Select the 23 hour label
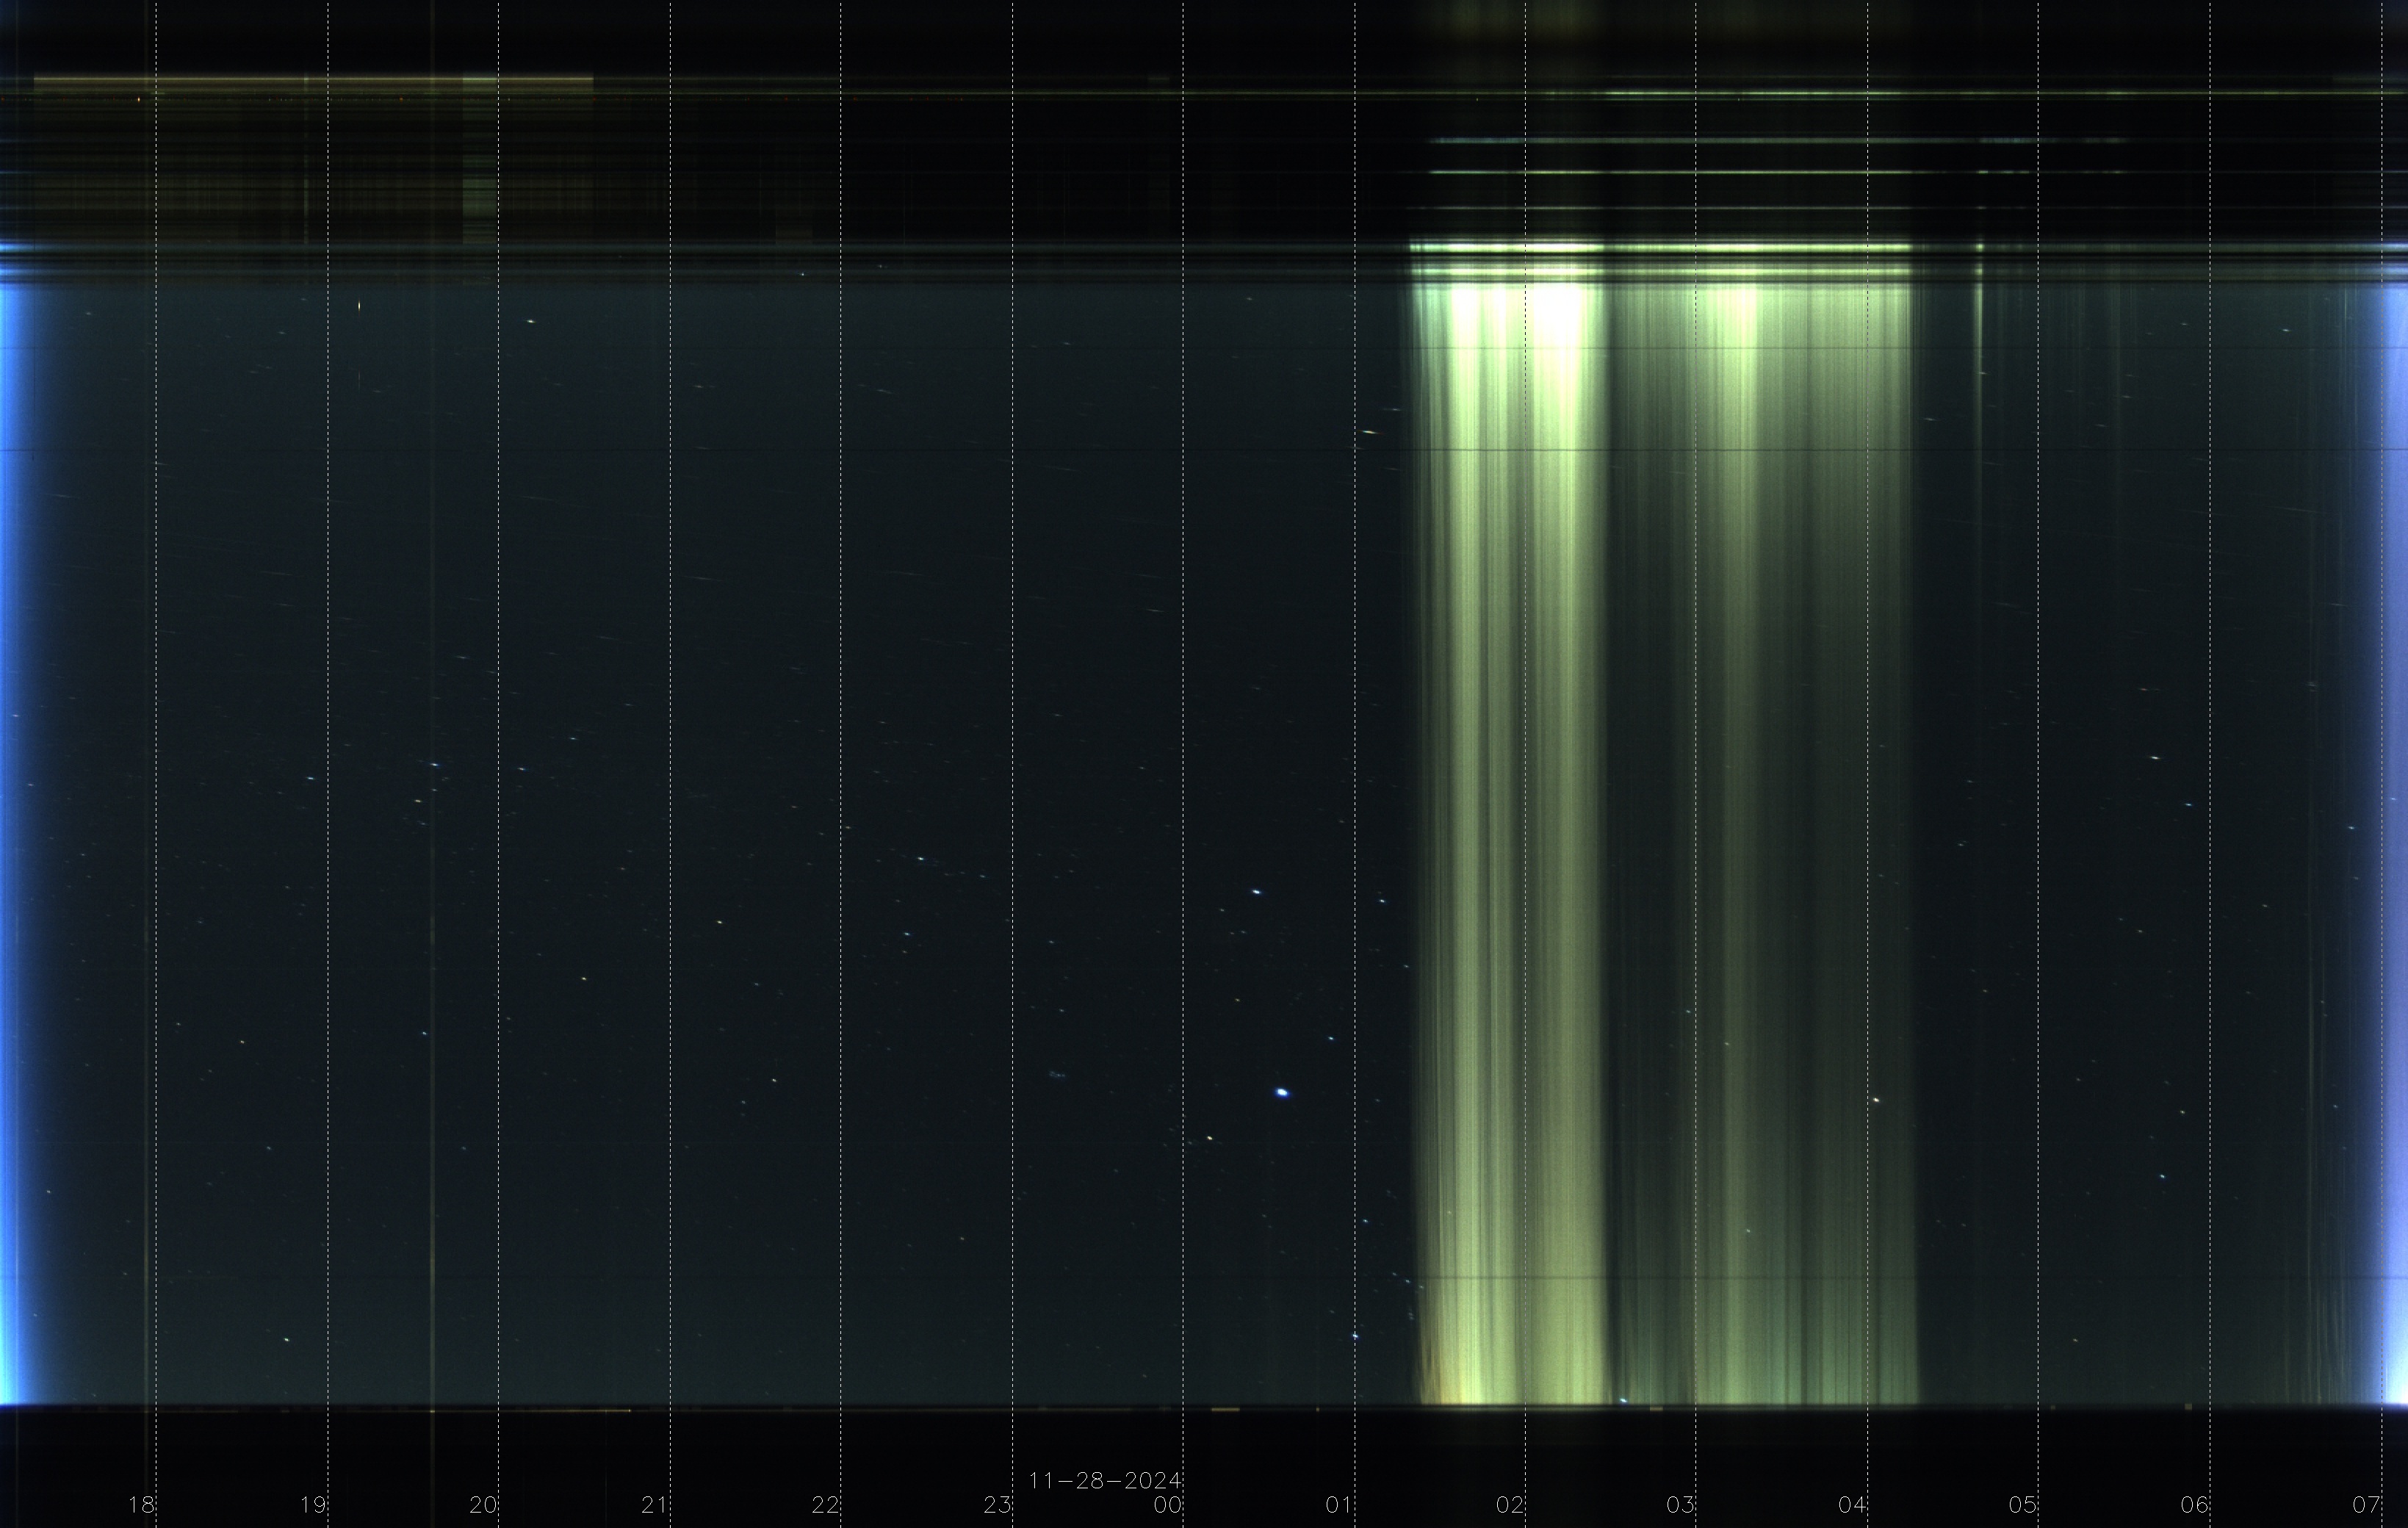 [997, 1505]
